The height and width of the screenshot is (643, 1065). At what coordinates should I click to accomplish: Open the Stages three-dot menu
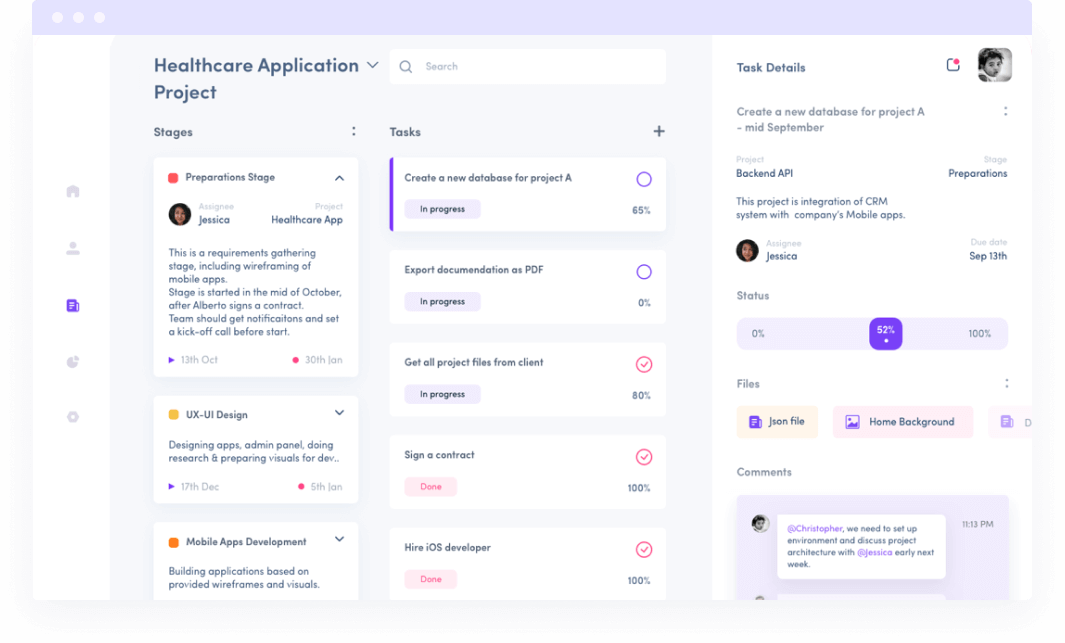(353, 131)
